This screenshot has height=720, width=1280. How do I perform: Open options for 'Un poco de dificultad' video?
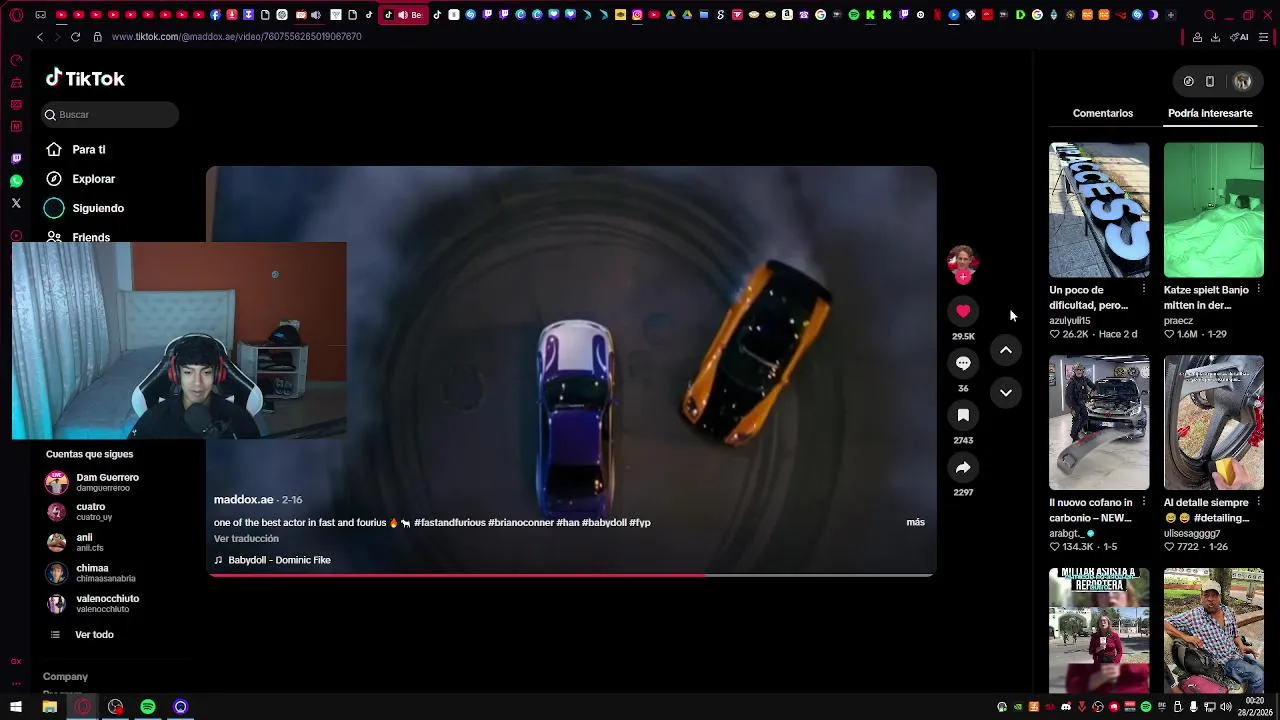pos(1144,290)
